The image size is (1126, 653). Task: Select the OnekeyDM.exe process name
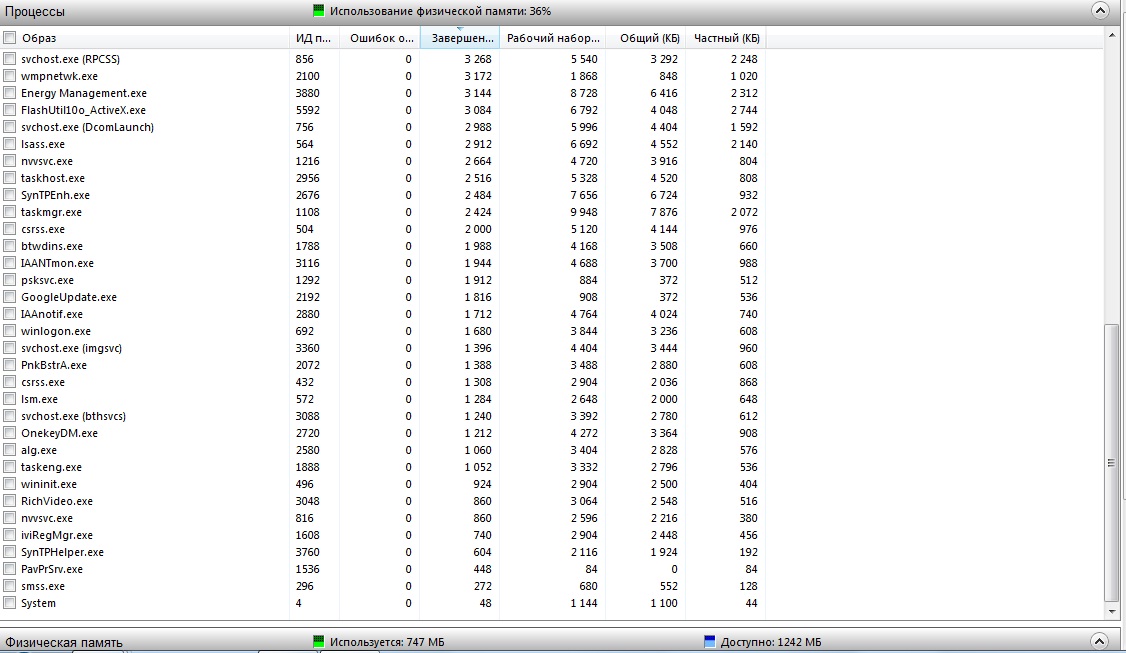(60, 433)
